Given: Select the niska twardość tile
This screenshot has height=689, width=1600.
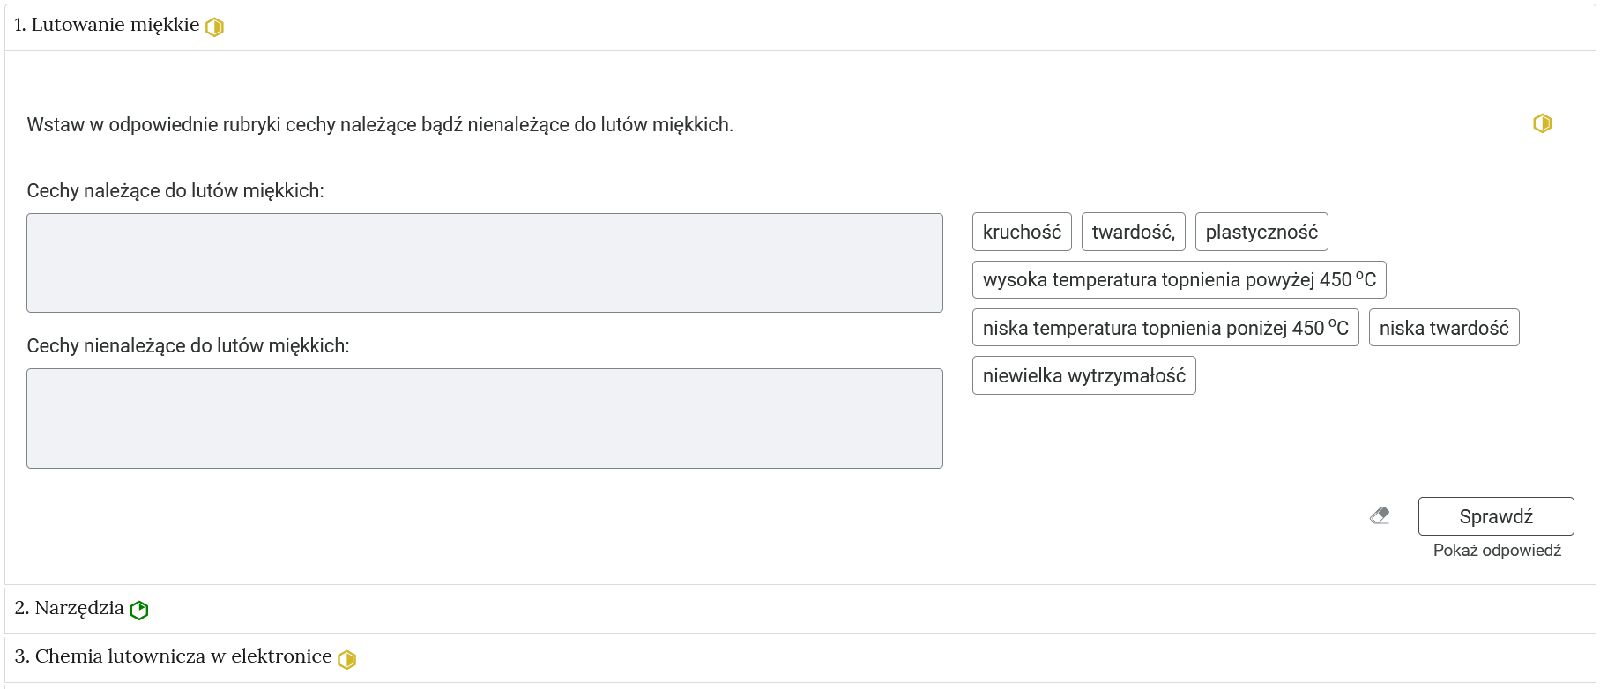Looking at the screenshot, I should tap(1444, 328).
